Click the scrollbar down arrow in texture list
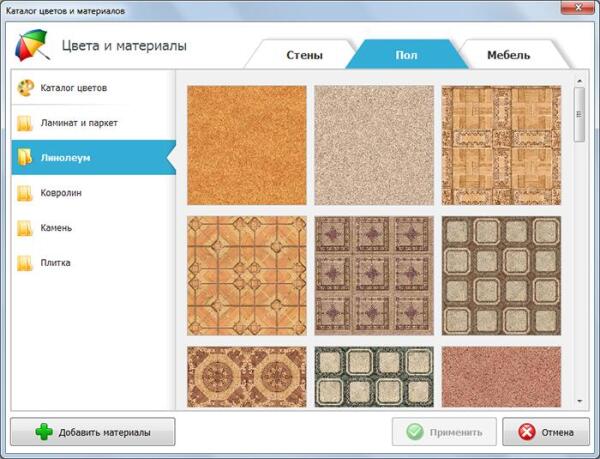600x459 pixels. point(580,401)
